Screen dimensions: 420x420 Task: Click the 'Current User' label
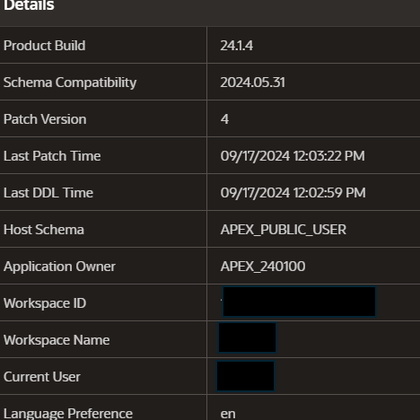coord(42,377)
